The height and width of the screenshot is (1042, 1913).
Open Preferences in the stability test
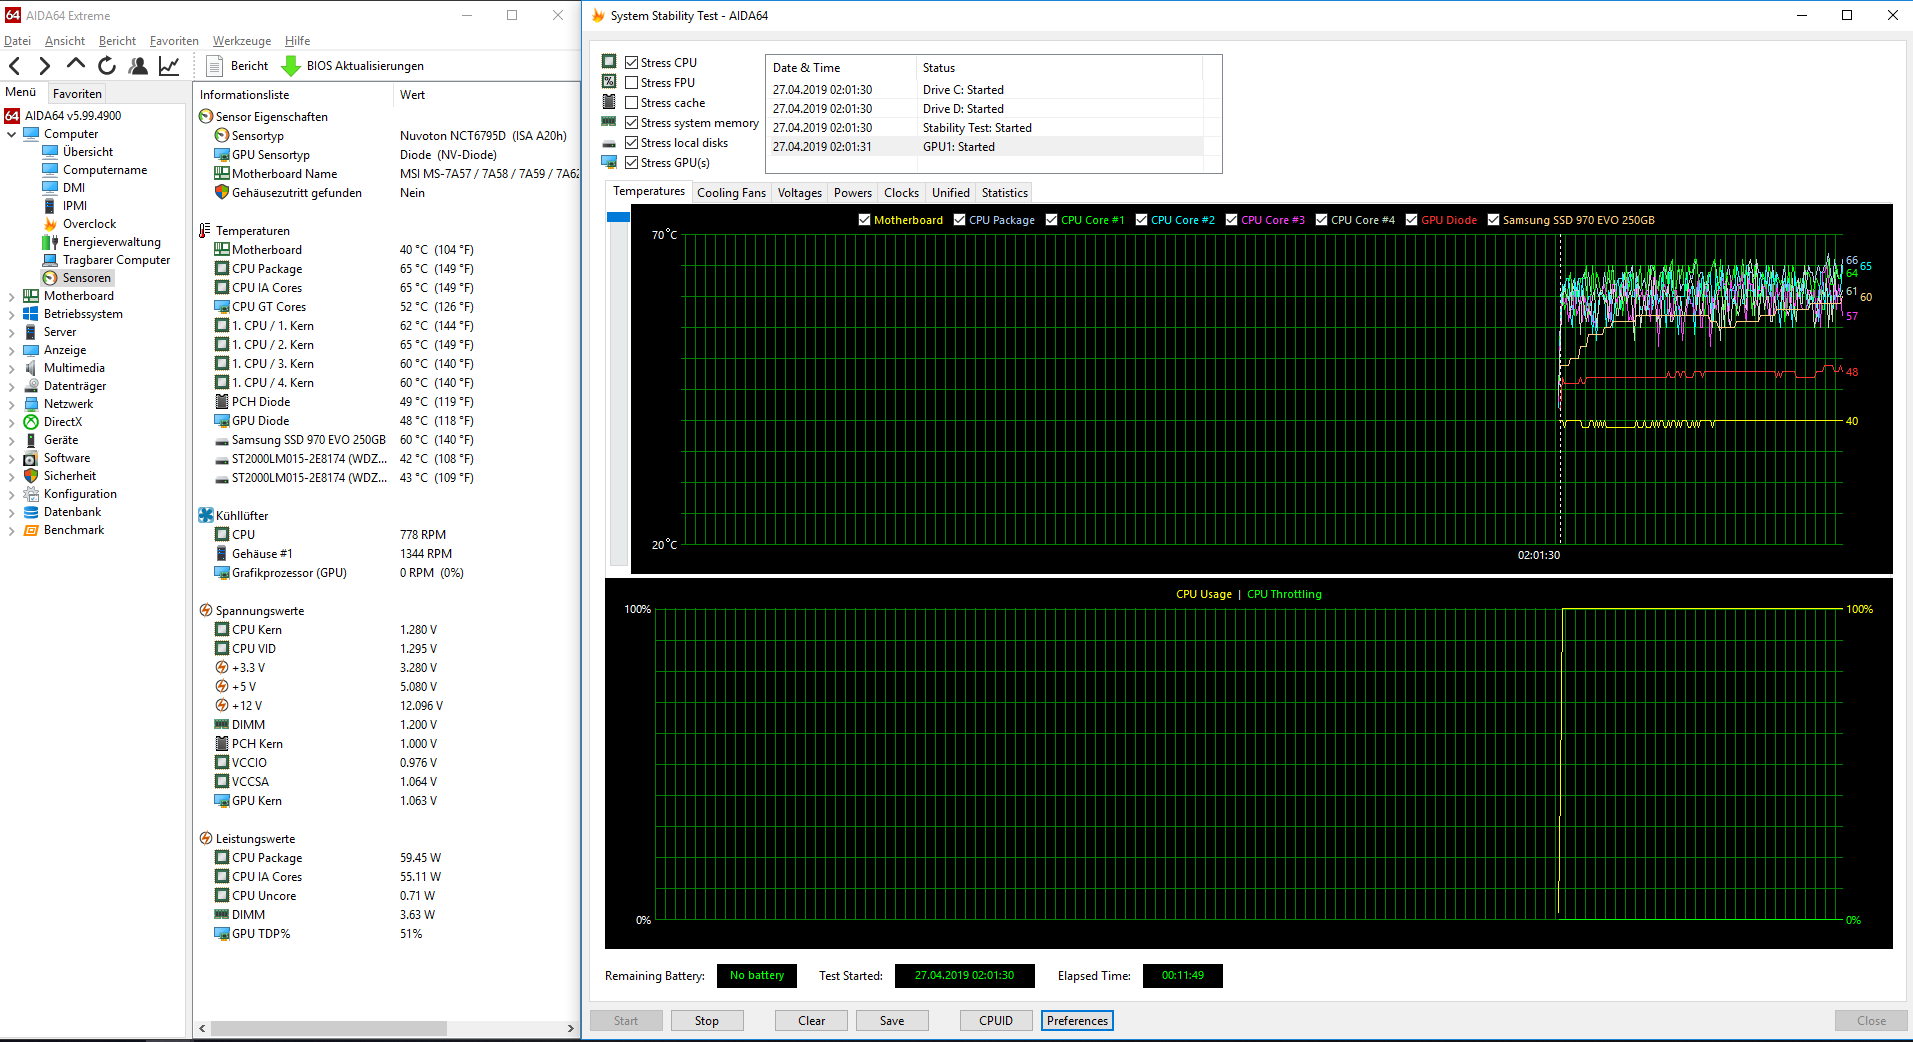click(1078, 1021)
